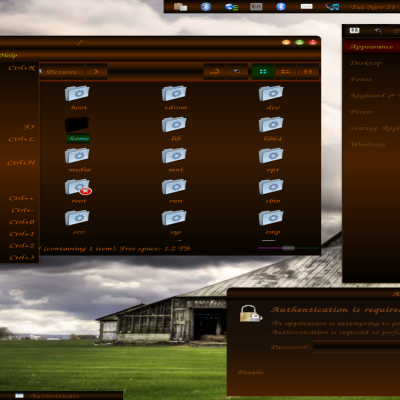Click the path bar forward arrow
The width and height of the screenshot is (400, 400).
(96, 71)
